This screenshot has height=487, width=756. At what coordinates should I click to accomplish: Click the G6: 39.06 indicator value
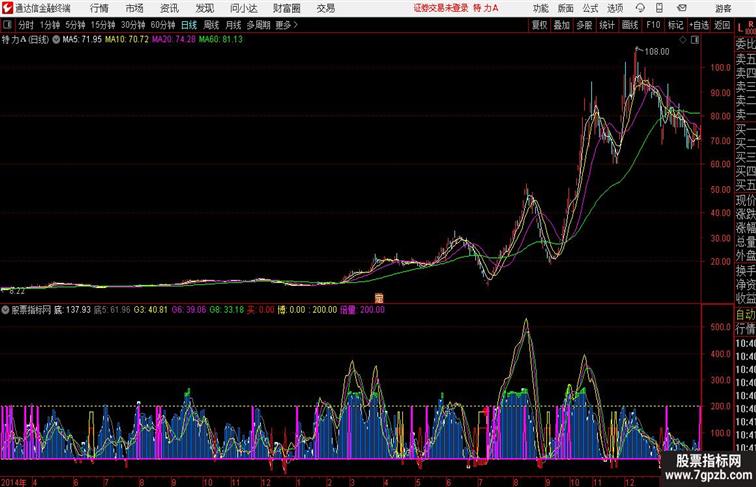click(x=189, y=310)
